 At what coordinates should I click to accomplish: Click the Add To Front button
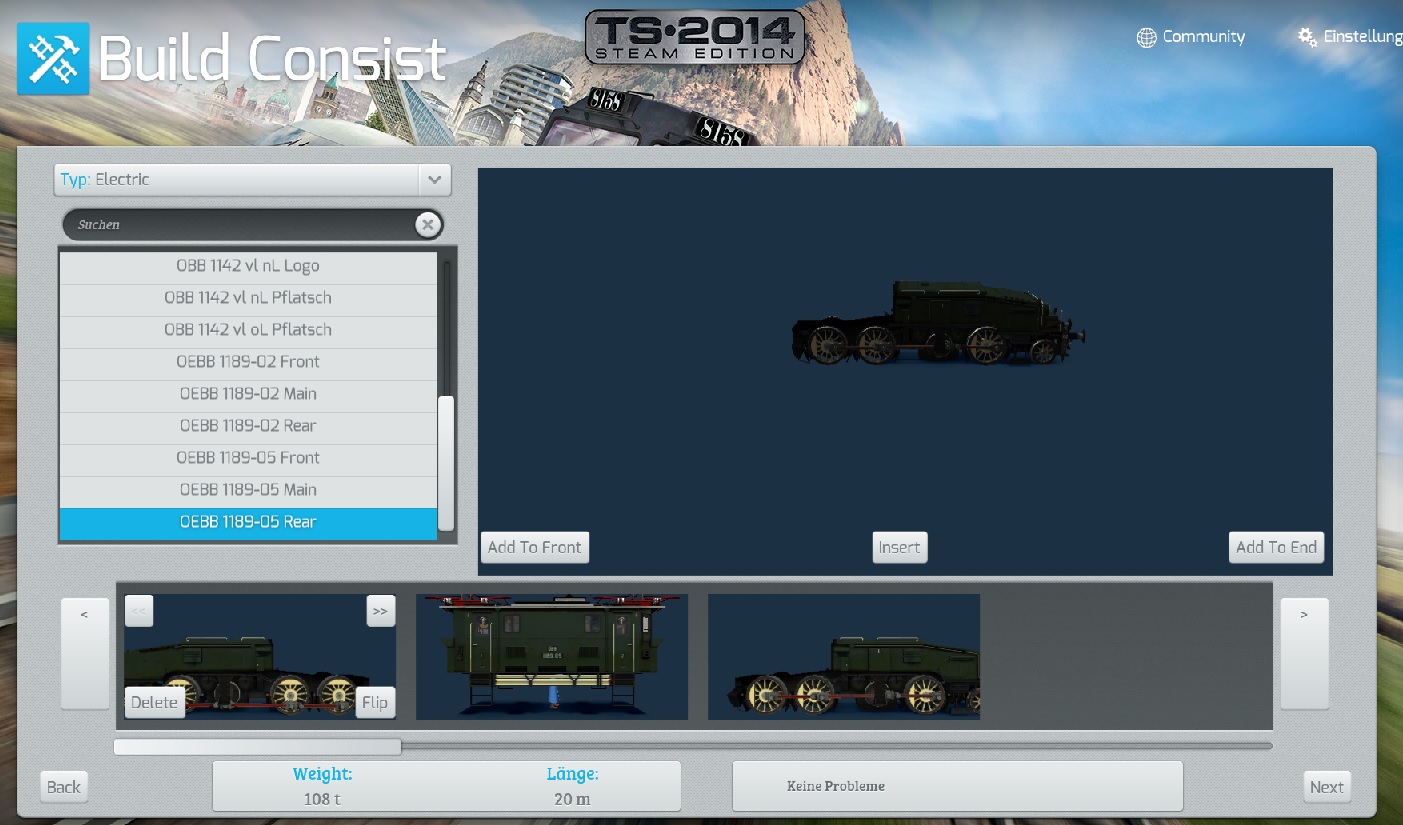click(535, 547)
